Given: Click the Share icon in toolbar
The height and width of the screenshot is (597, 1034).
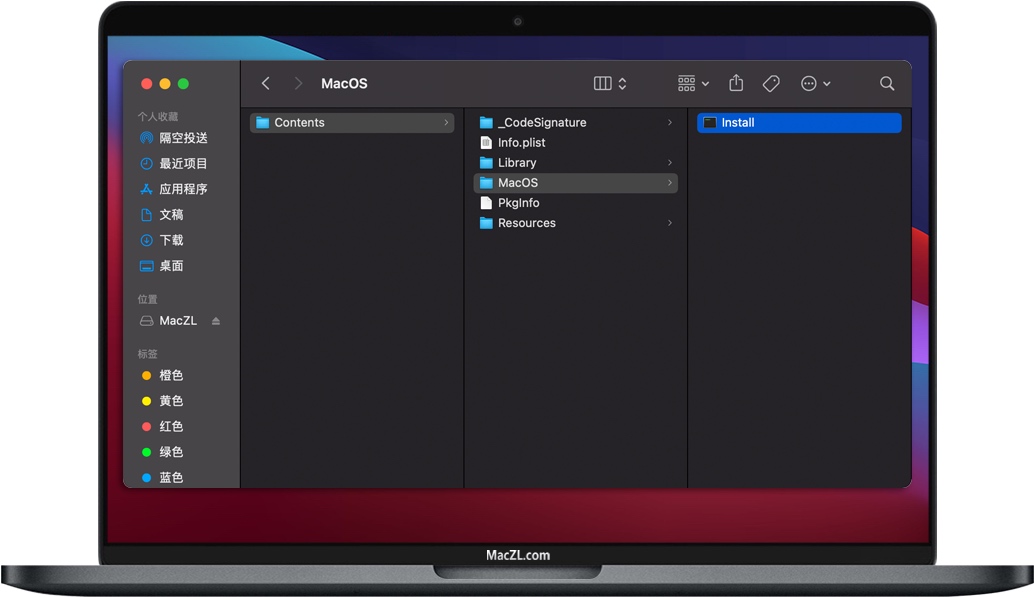Looking at the screenshot, I should click(x=737, y=84).
